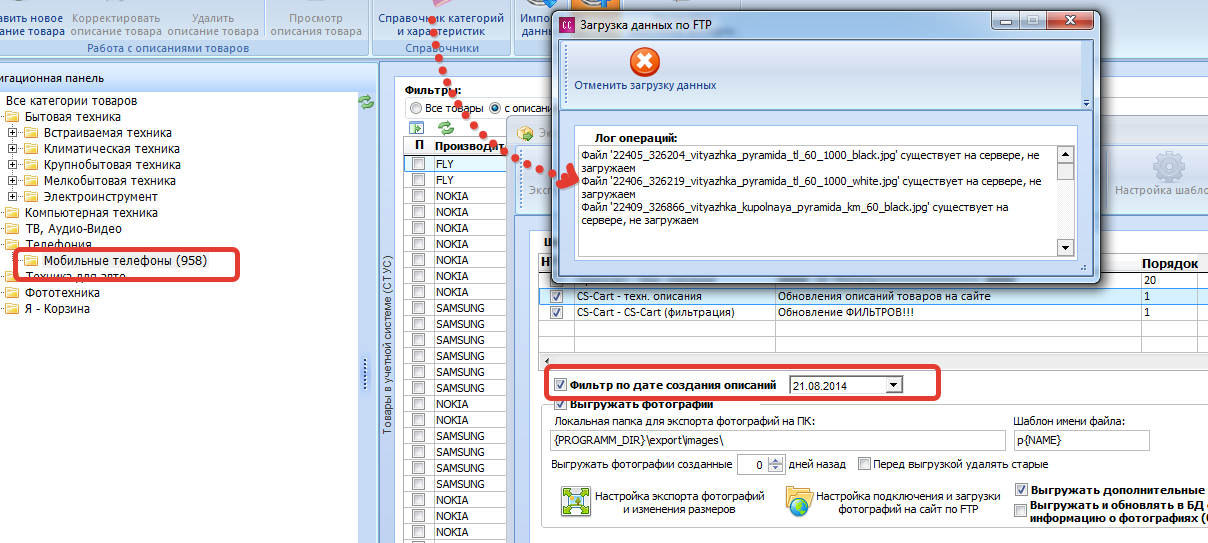Screen dimensions: 1208x543
Task: Select 'Мобильные телефоны (958)' category
Action: click(125, 261)
